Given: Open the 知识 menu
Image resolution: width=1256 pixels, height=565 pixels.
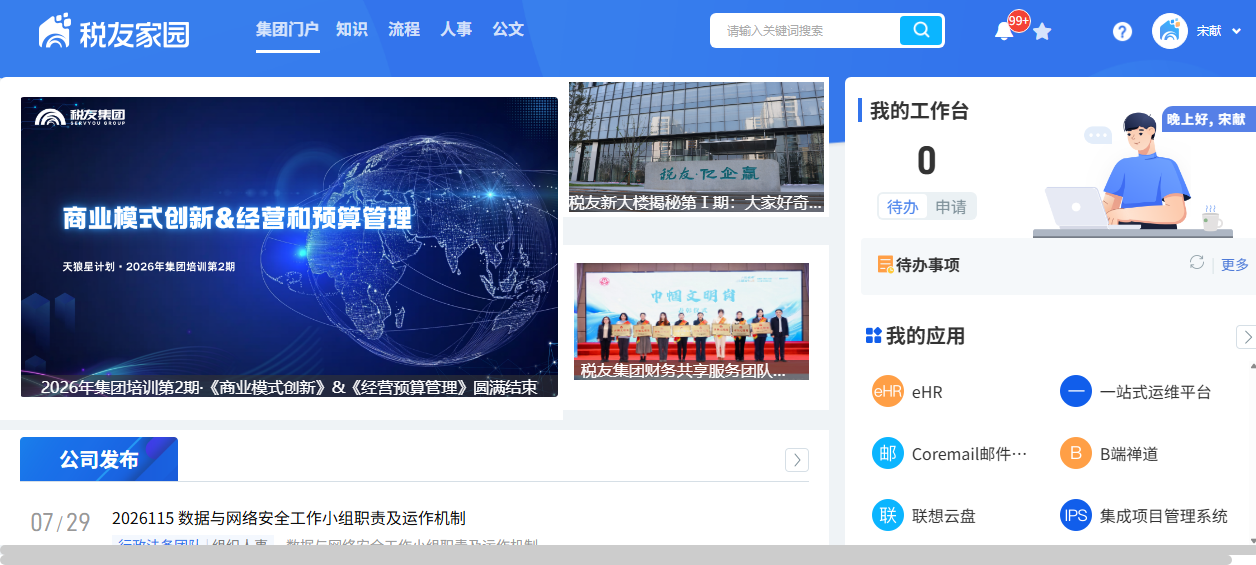Looking at the screenshot, I should pyautogui.click(x=352, y=30).
